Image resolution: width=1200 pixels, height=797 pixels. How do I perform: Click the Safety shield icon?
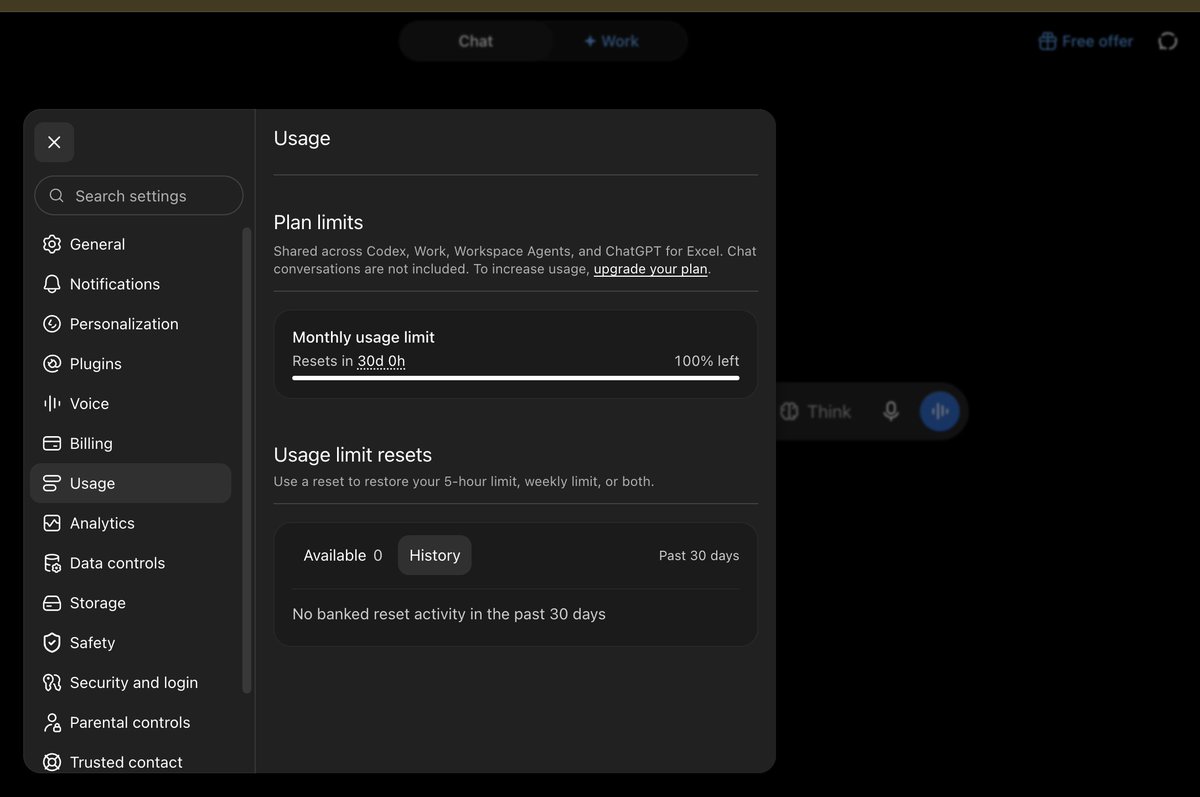pos(52,643)
